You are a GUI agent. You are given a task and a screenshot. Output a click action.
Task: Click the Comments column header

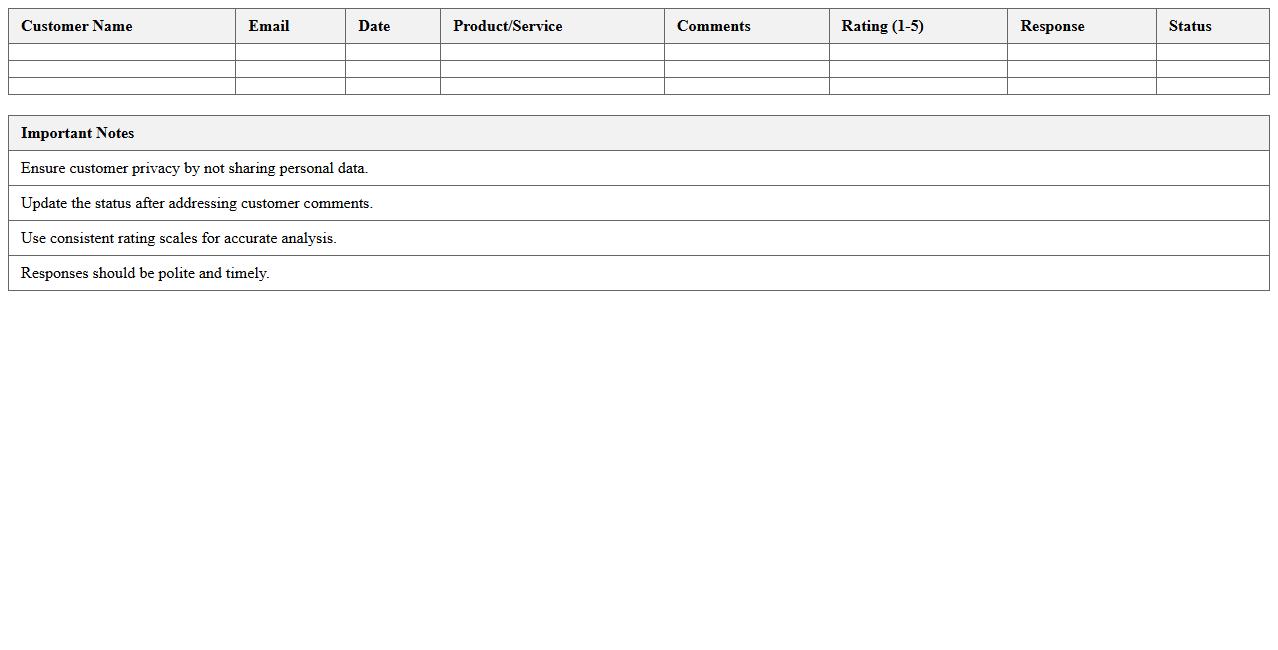(713, 26)
